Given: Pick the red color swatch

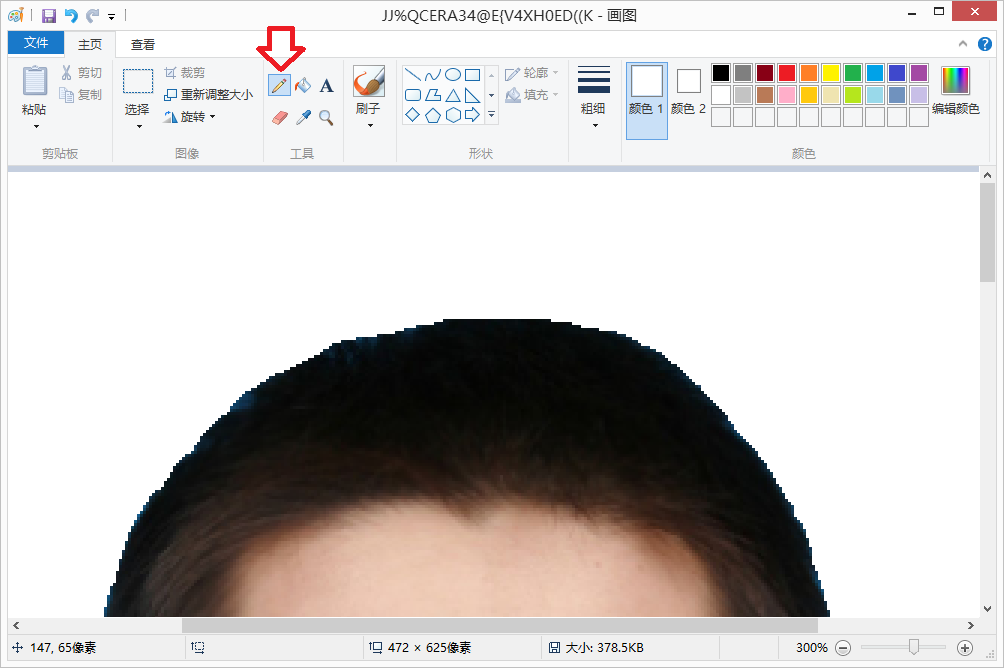Looking at the screenshot, I should (787, 72).
